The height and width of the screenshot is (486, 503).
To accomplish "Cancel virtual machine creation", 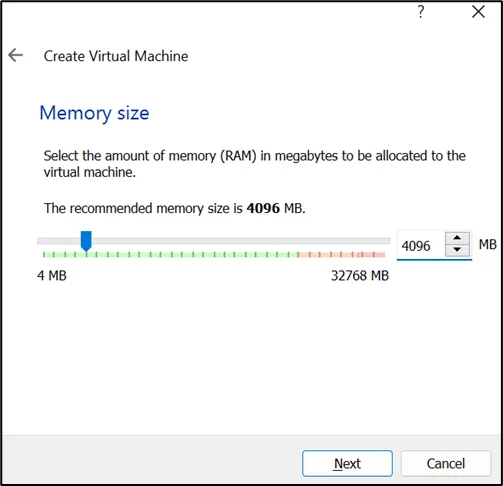I will tap(446, 463).
